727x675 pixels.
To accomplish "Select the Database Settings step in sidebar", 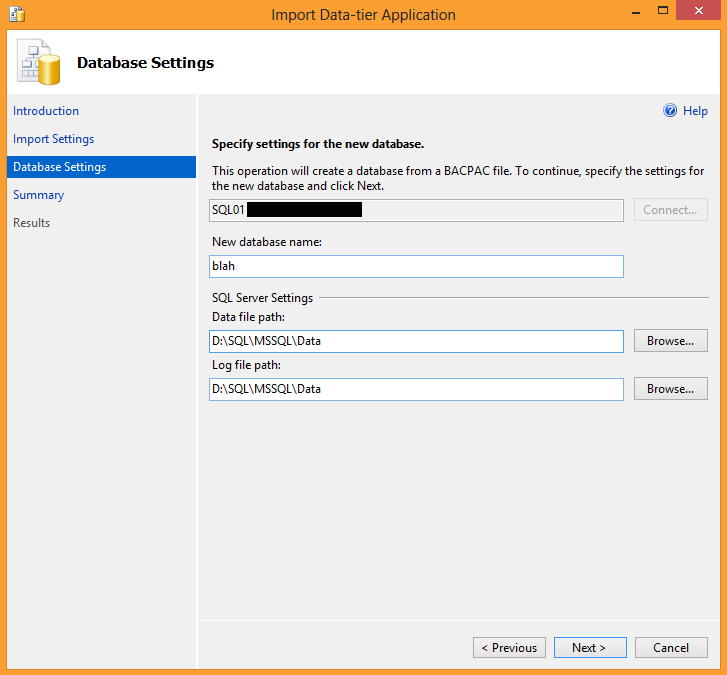I will click(x=60, y=167).
